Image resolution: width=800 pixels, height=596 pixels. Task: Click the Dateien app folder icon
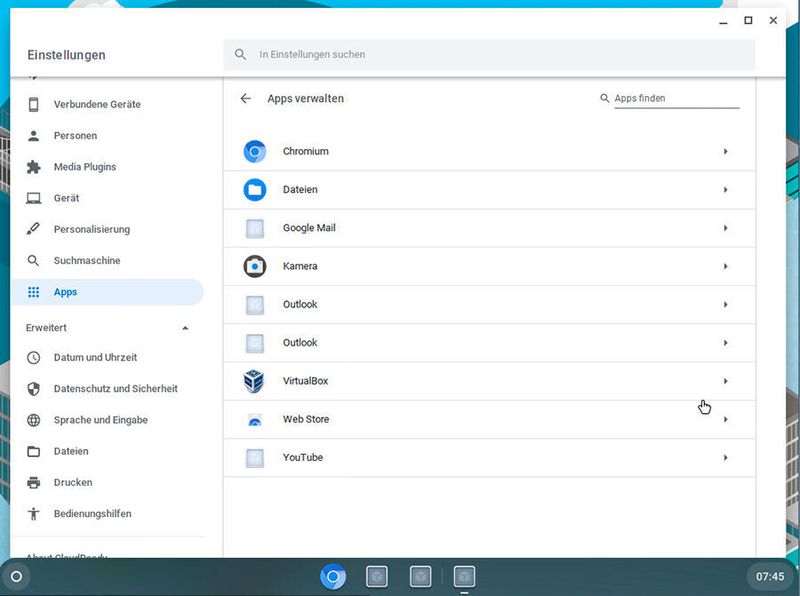click(255, 190)
